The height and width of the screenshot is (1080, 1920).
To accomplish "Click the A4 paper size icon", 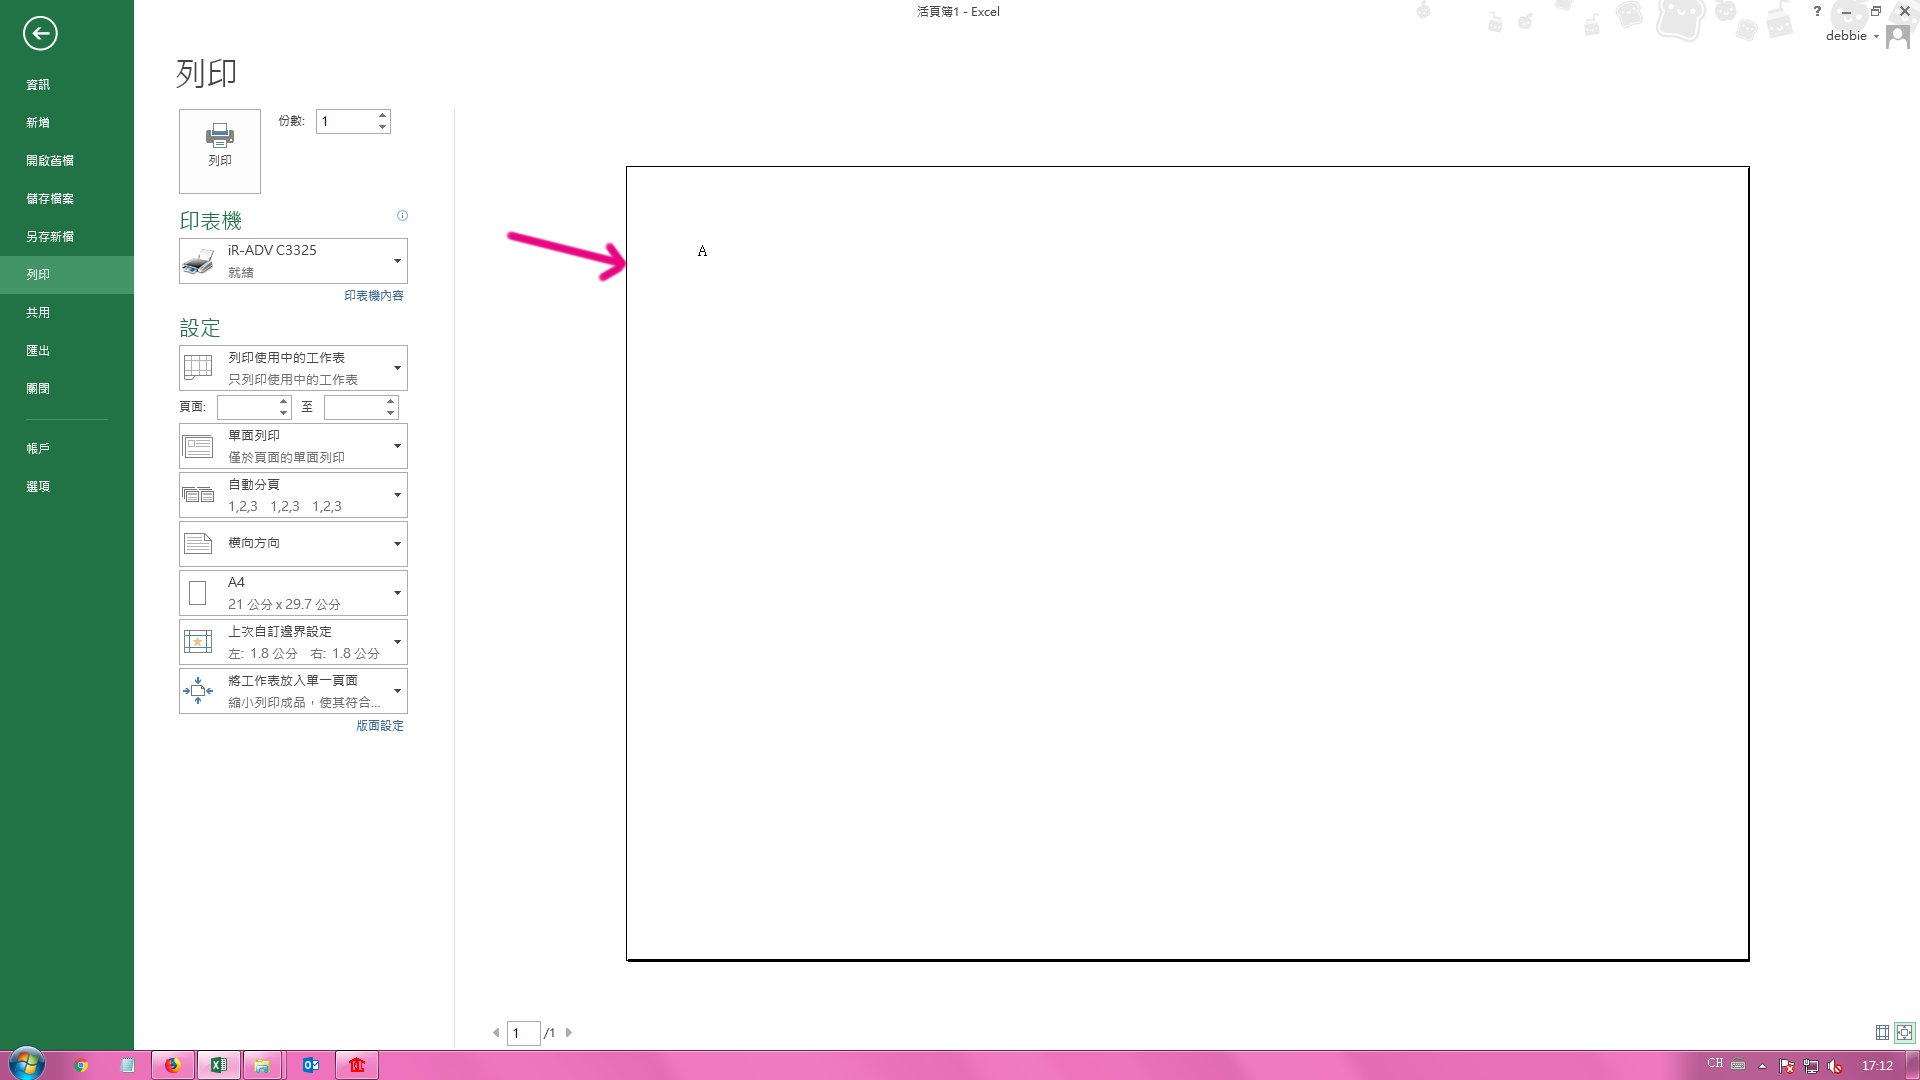I will point(198,592).
